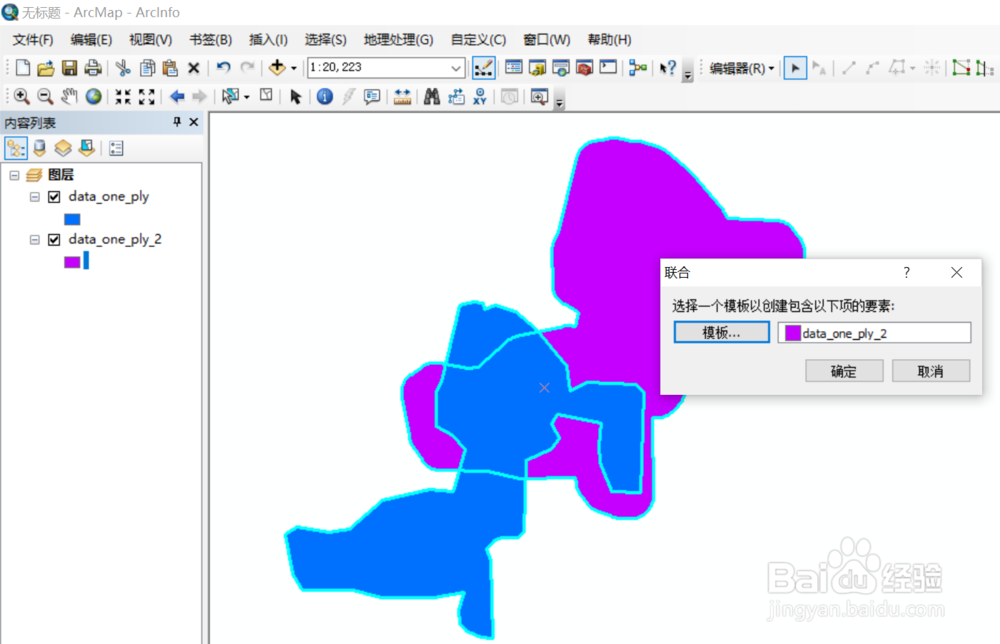Select the Measure ruler tool
This screenshot has width=1000, height=644.
[x=402, y=97]
